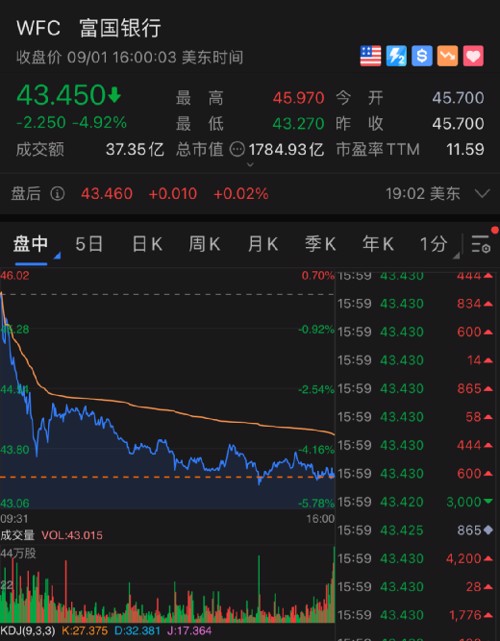
Task: Expand the after-hours 19:02 chevron
Action: [x=482, y=193]
